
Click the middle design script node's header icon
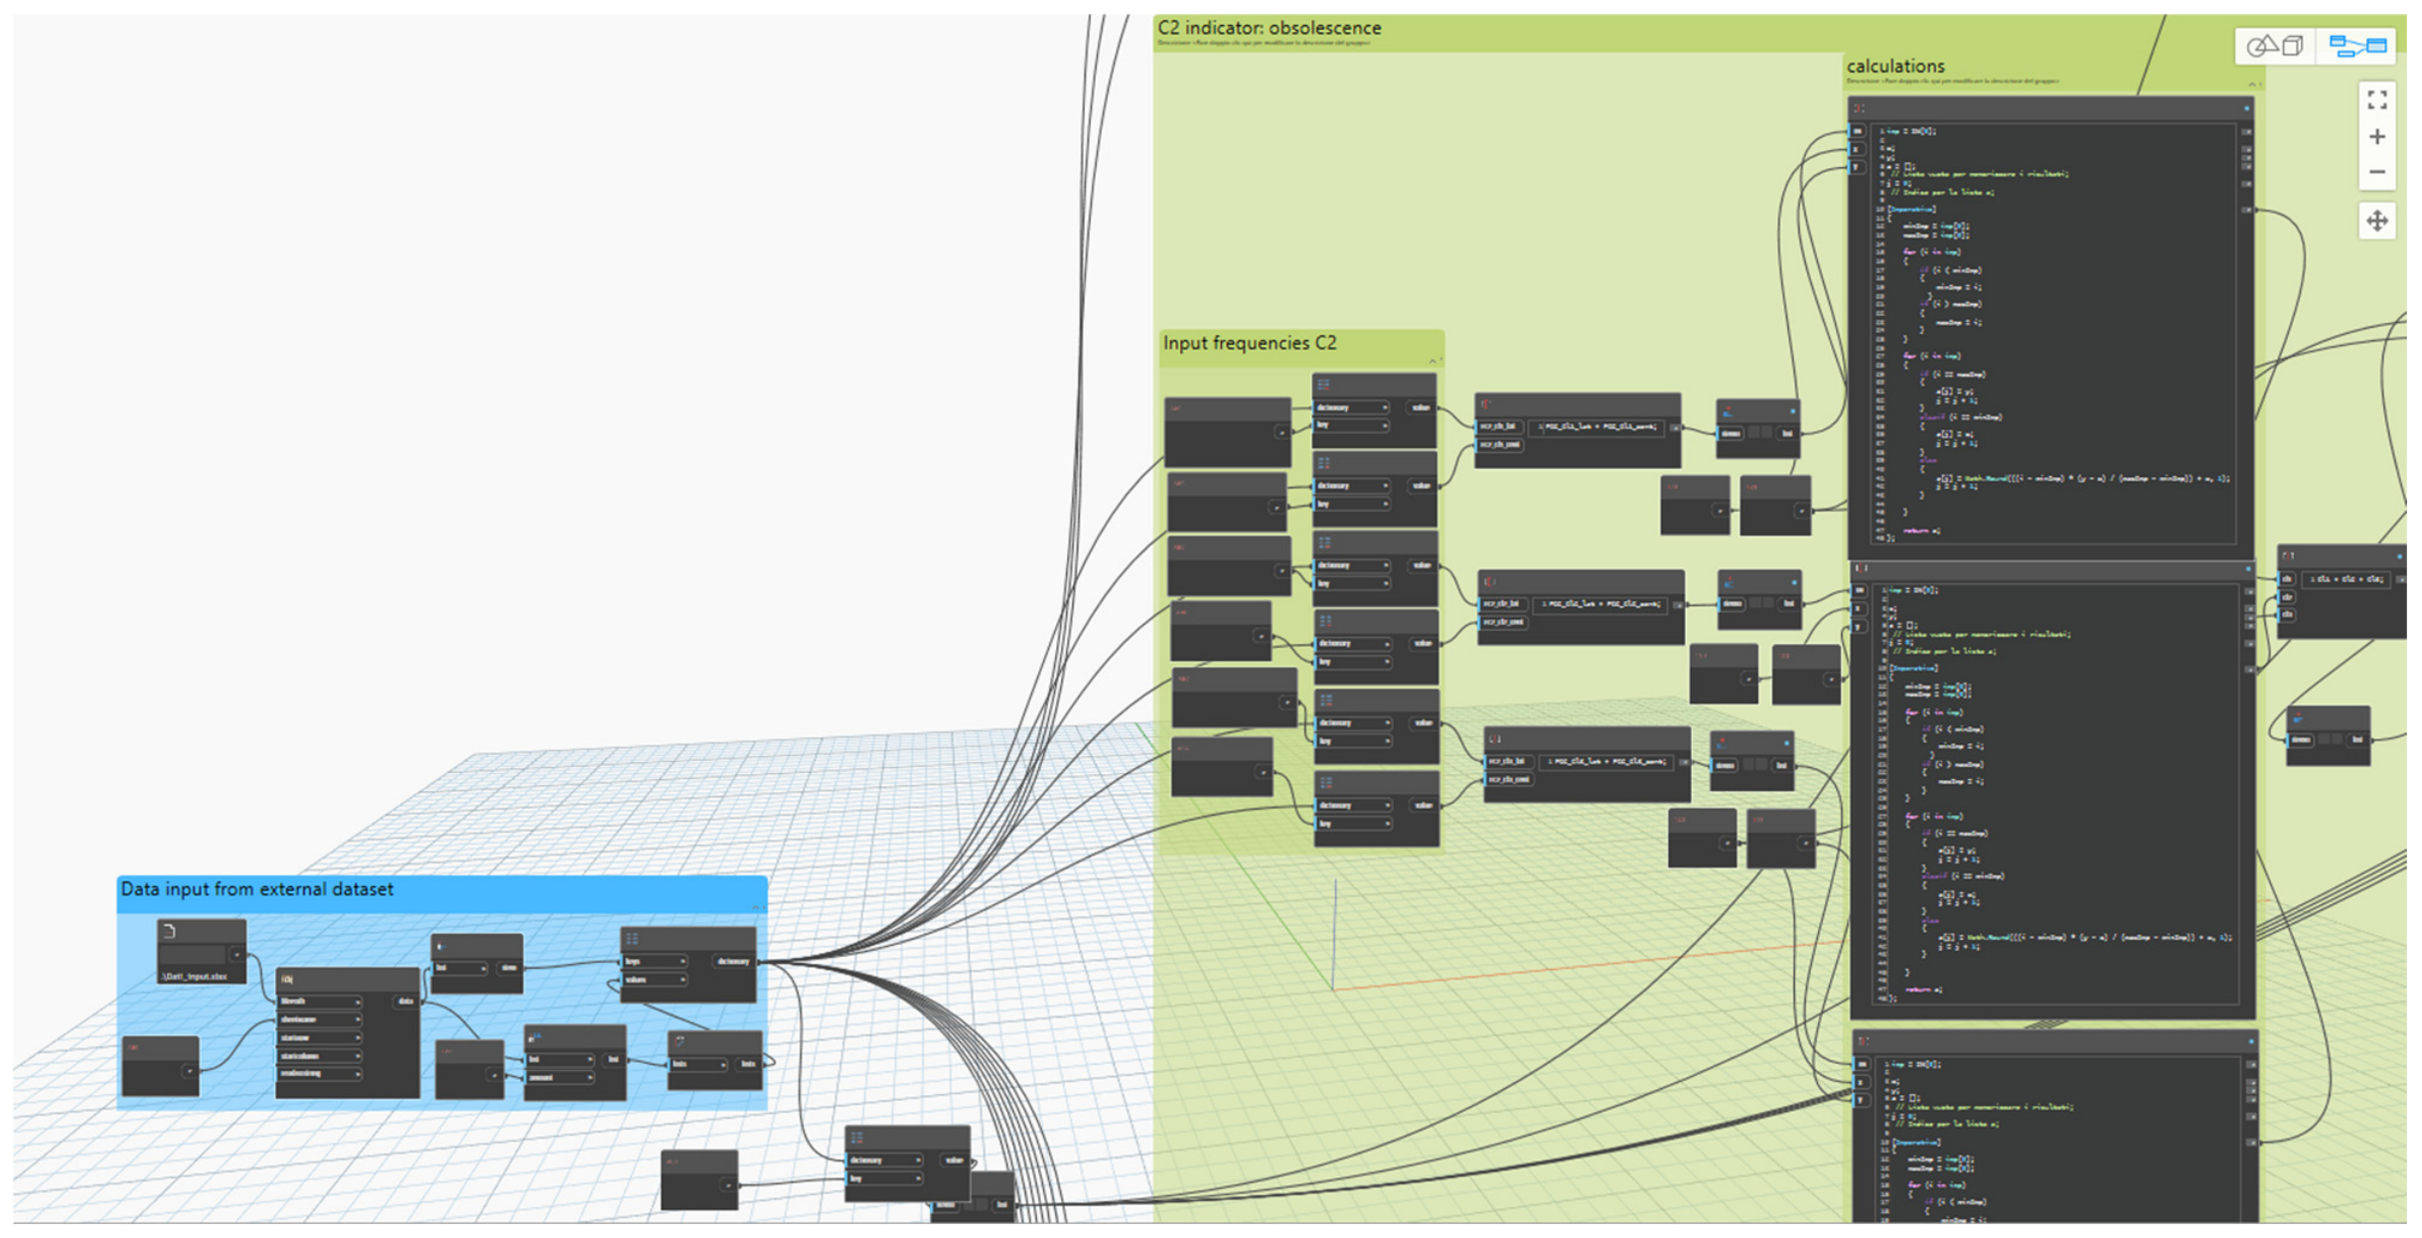(x=1861, y=568)
